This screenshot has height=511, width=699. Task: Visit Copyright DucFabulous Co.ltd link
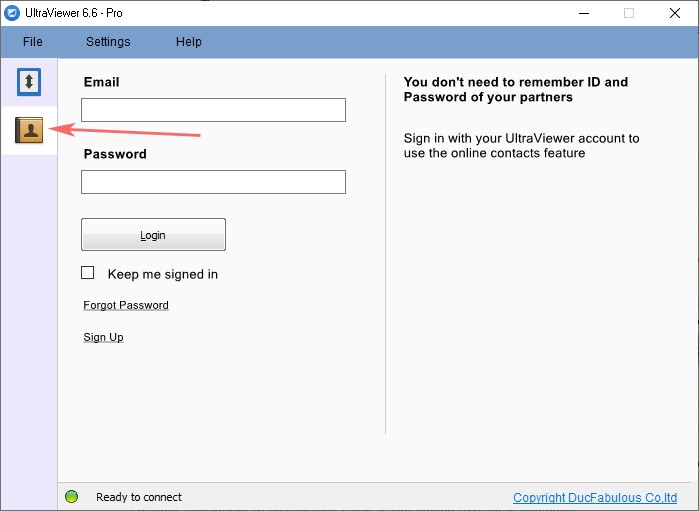tap(595, 498)
